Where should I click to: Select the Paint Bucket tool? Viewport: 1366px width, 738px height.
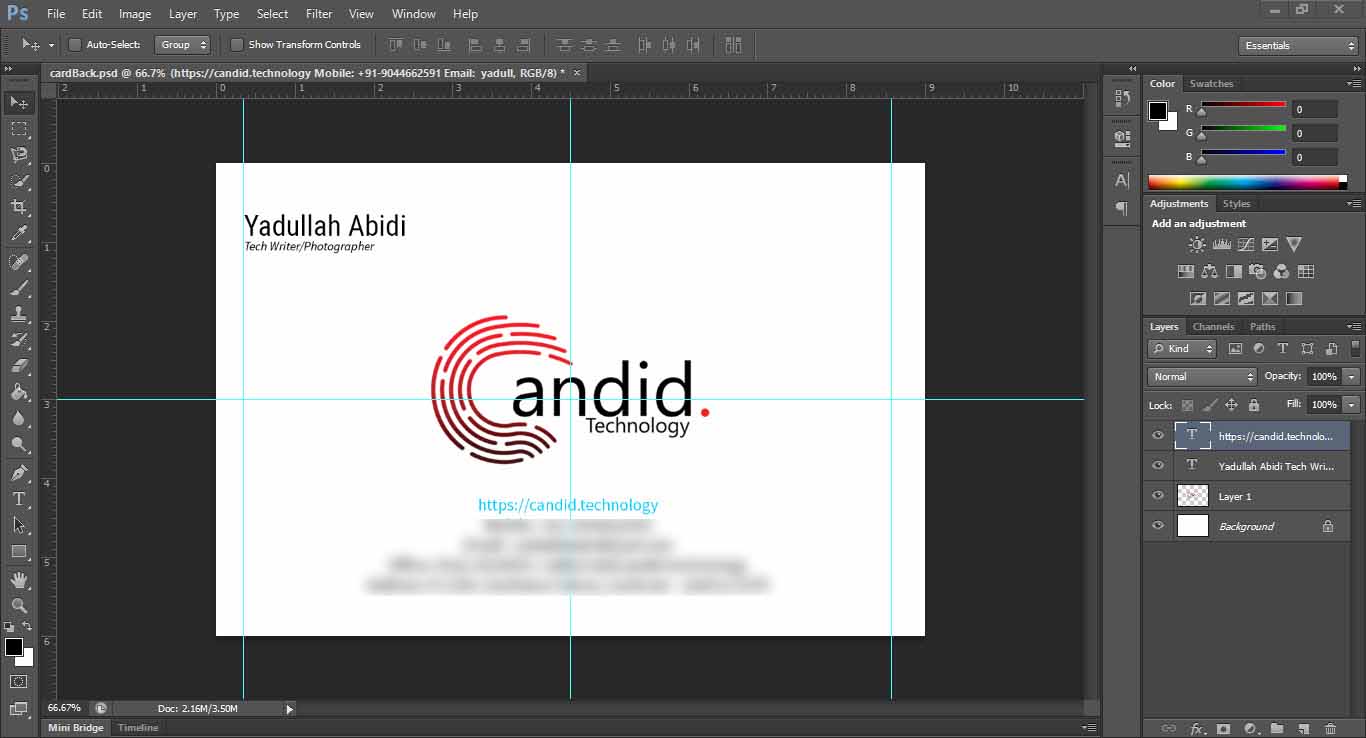pos(19,392)
